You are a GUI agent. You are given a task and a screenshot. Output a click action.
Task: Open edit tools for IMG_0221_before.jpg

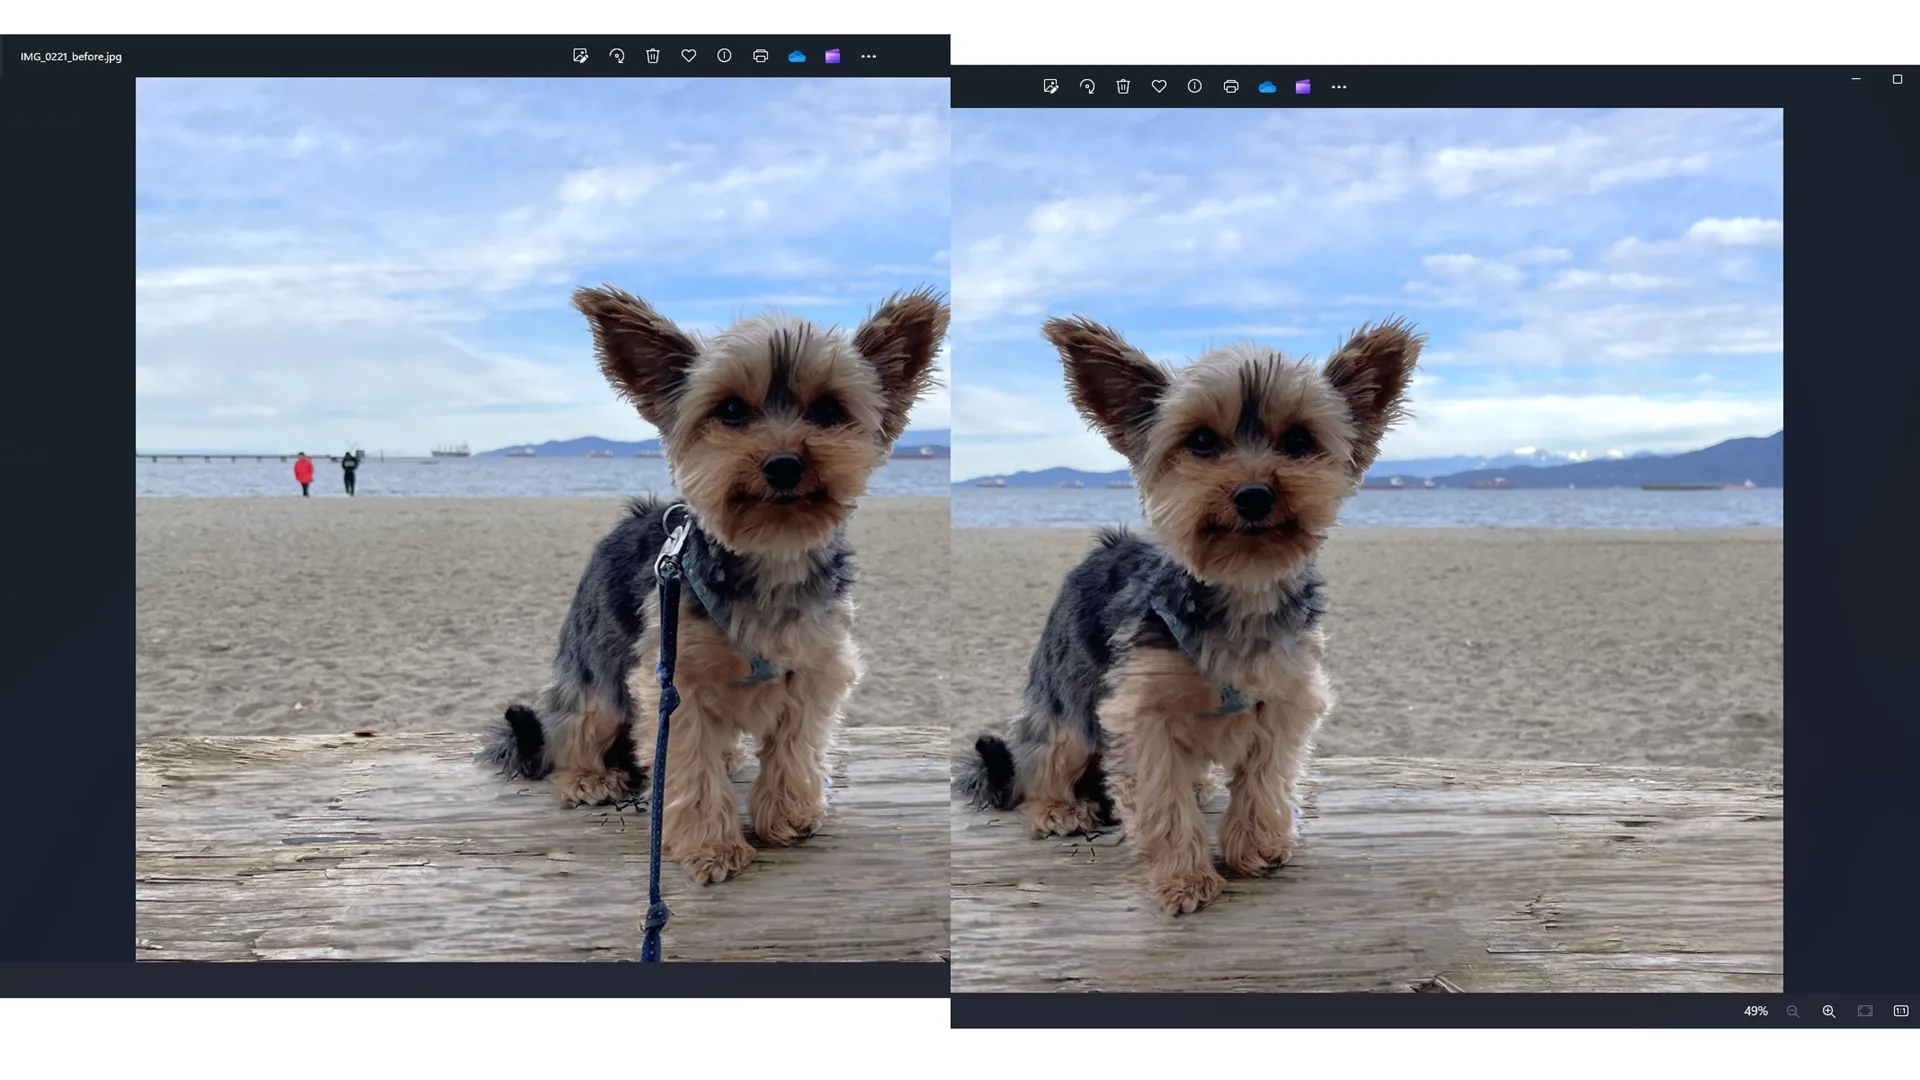pyautogui.click(x=581, y=56)
